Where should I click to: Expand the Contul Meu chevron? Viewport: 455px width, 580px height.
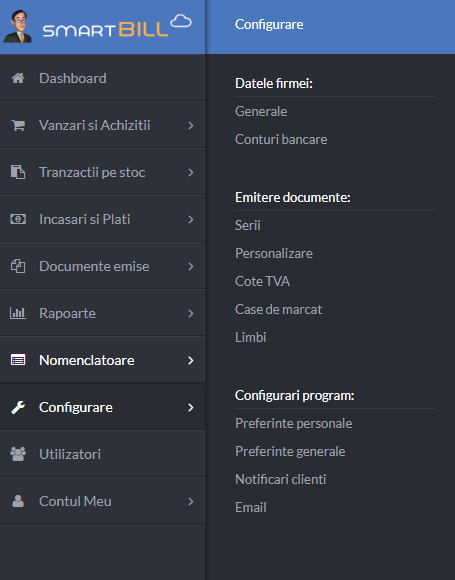point(191,501)
